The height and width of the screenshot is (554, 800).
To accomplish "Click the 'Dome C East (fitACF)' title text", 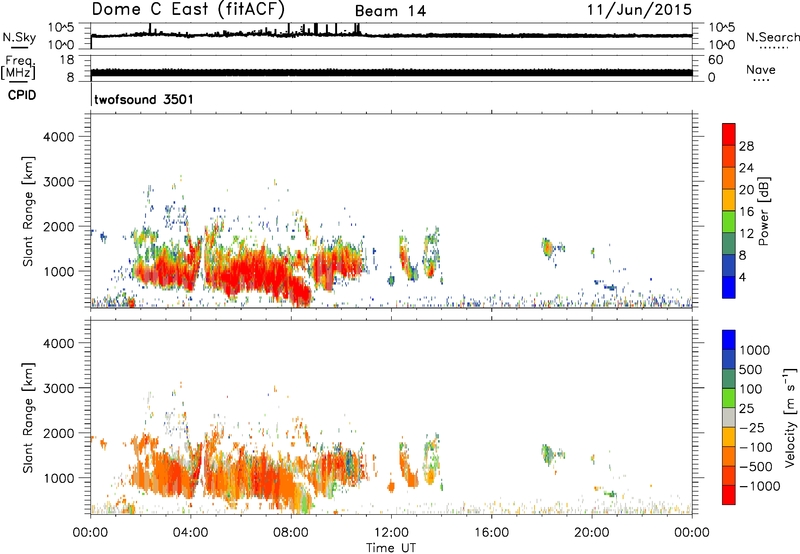I will [x=188, y=9].
